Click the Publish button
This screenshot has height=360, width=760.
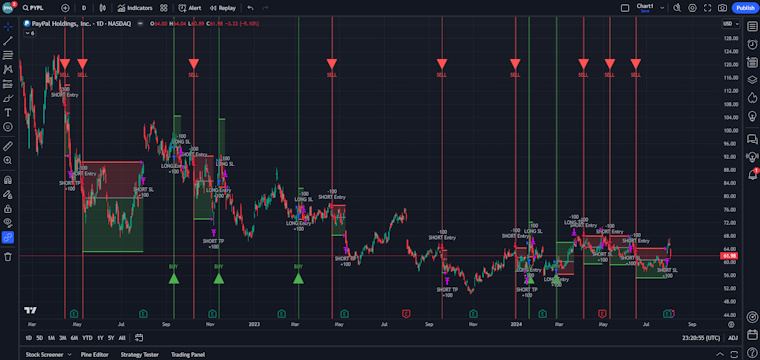pos(744,8)
